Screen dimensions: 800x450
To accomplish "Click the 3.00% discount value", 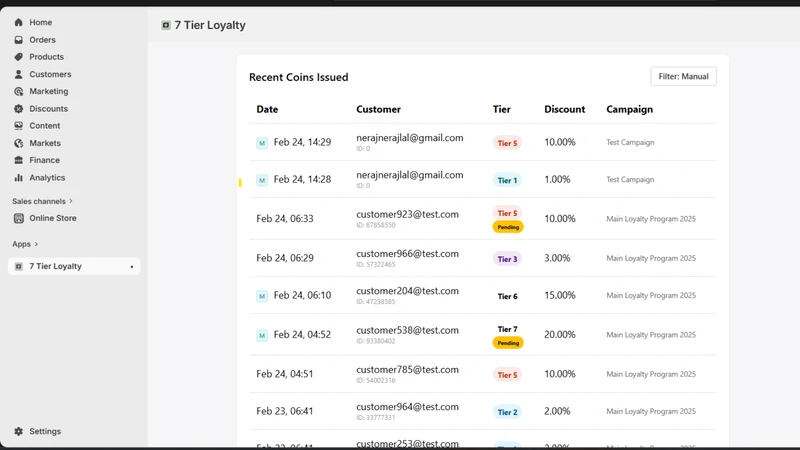I will click(x=557, y=258).
